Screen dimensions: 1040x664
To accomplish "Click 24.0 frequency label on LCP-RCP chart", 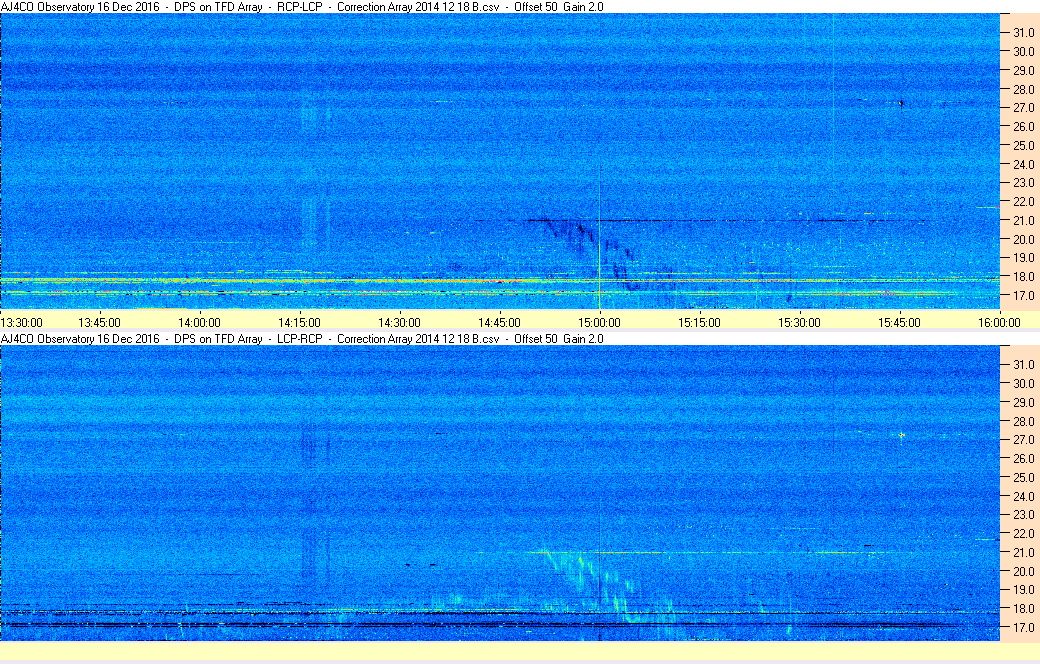I will pyautogui.click(x=1023, y=496).
